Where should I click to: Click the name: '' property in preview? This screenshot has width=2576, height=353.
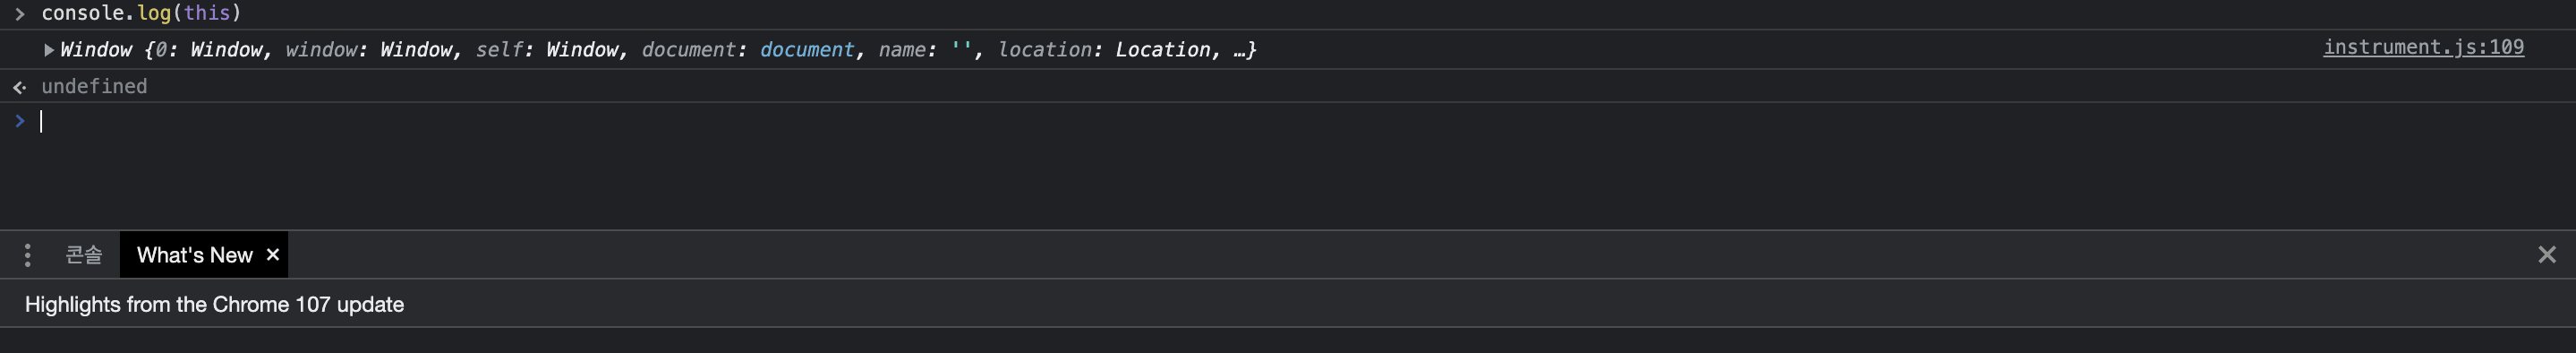tap(925, 49)
